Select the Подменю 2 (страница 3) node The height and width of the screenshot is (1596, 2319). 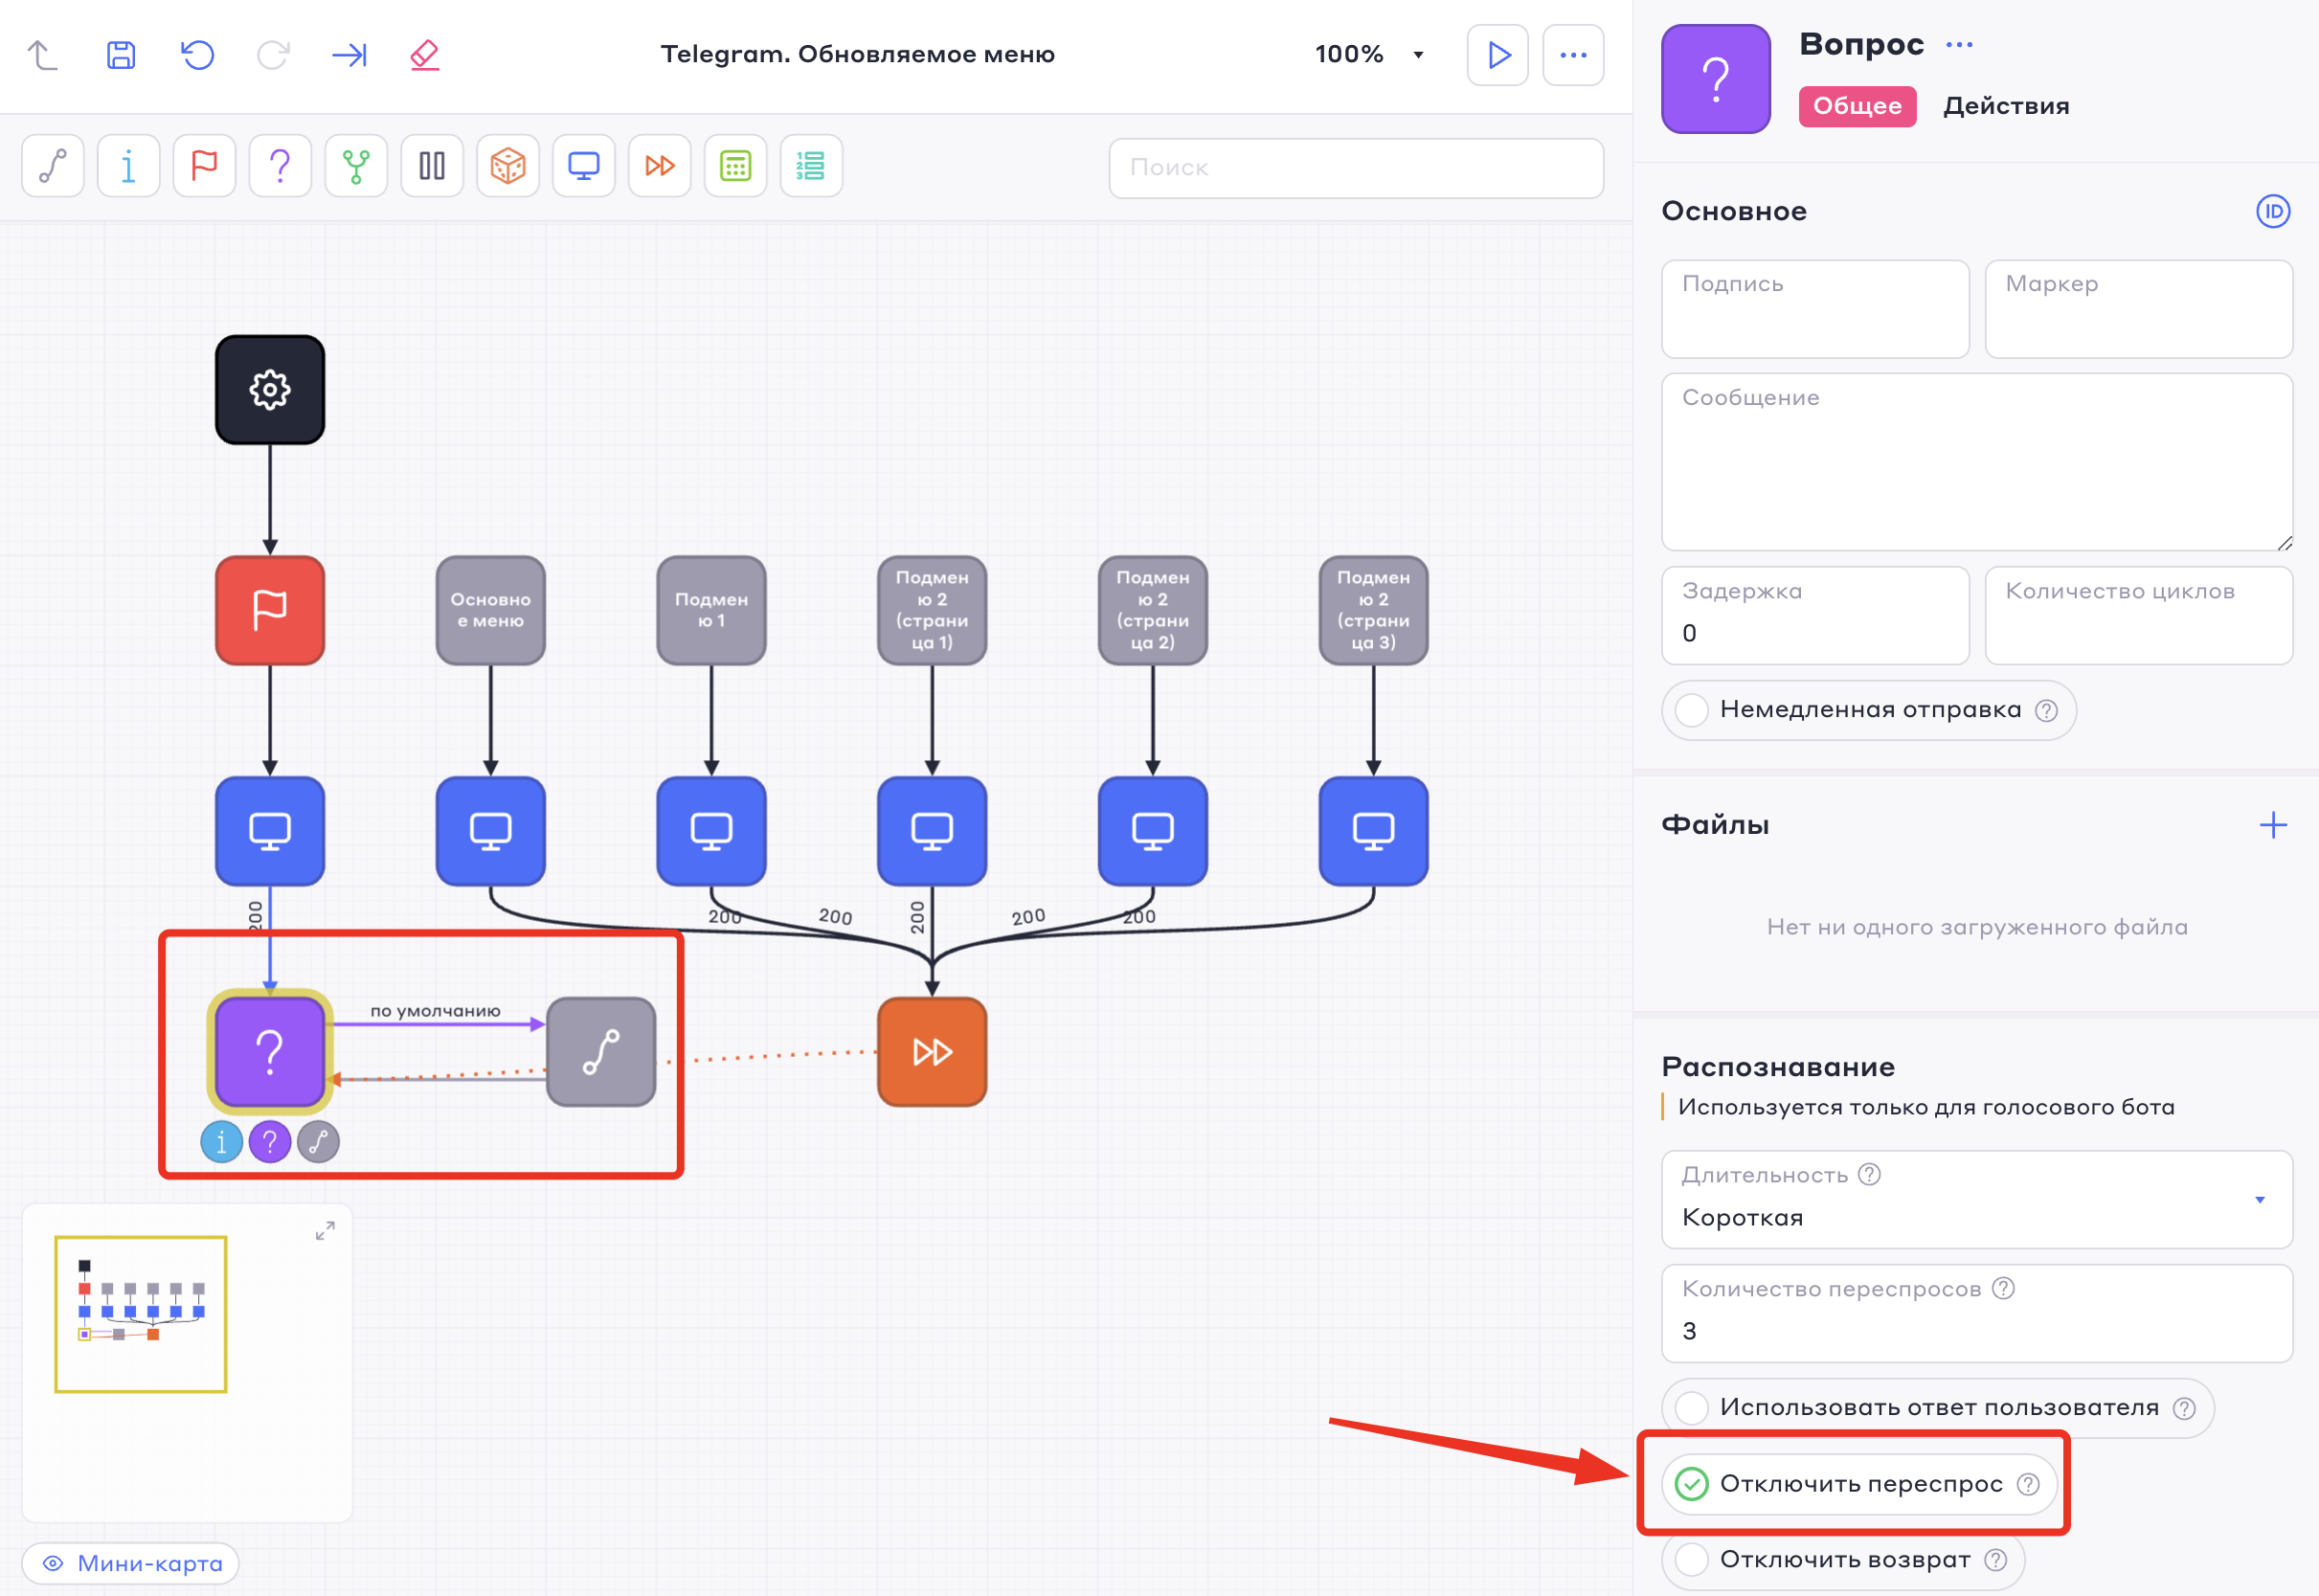(1374, 610)
